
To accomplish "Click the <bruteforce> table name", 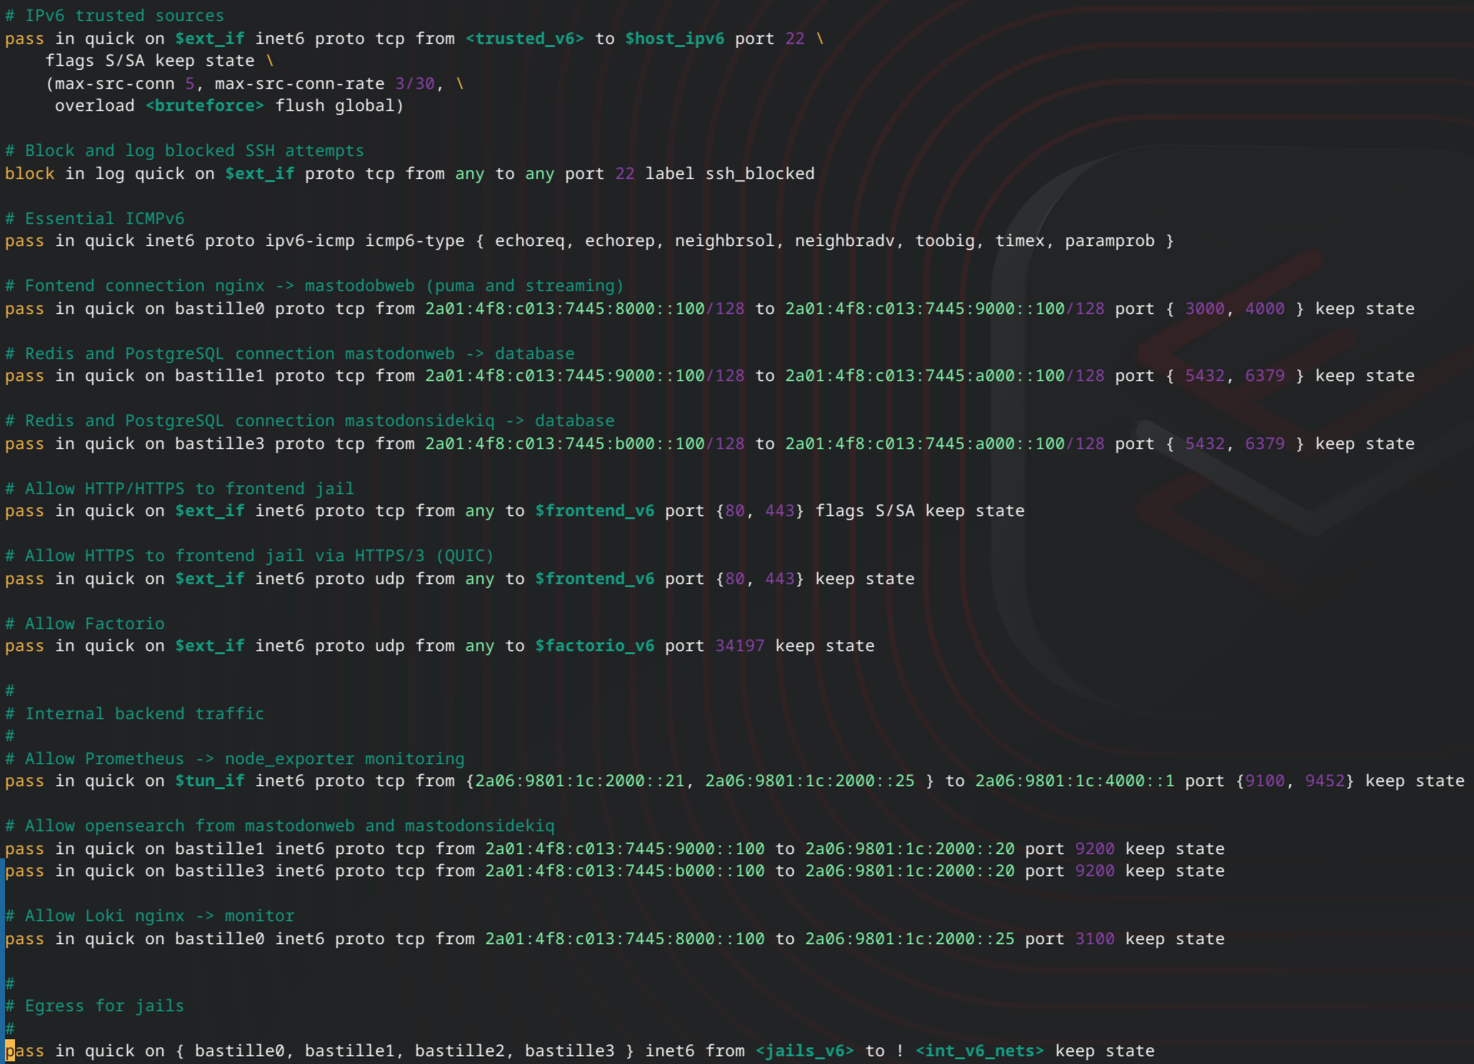I will 204,106.
